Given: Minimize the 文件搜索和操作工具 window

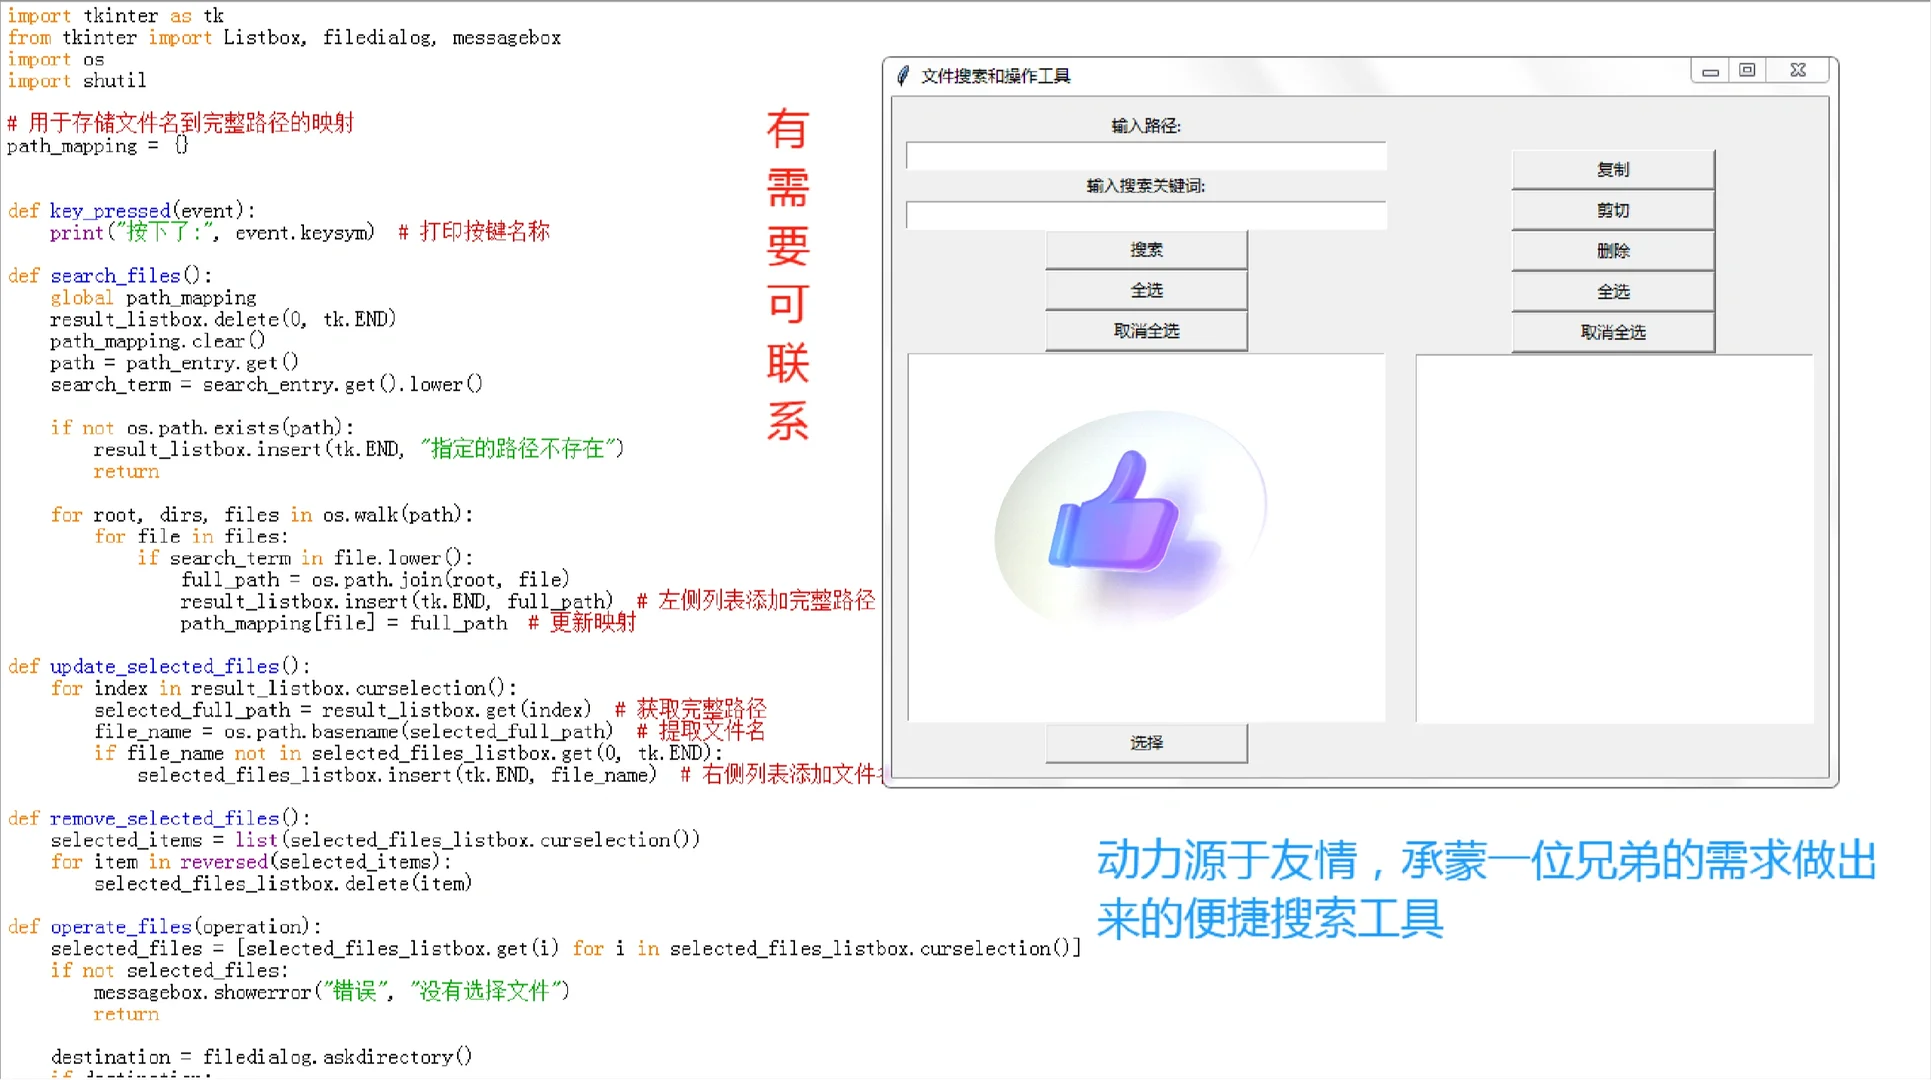Looking at the screenshot, I should coord(1711,70).
